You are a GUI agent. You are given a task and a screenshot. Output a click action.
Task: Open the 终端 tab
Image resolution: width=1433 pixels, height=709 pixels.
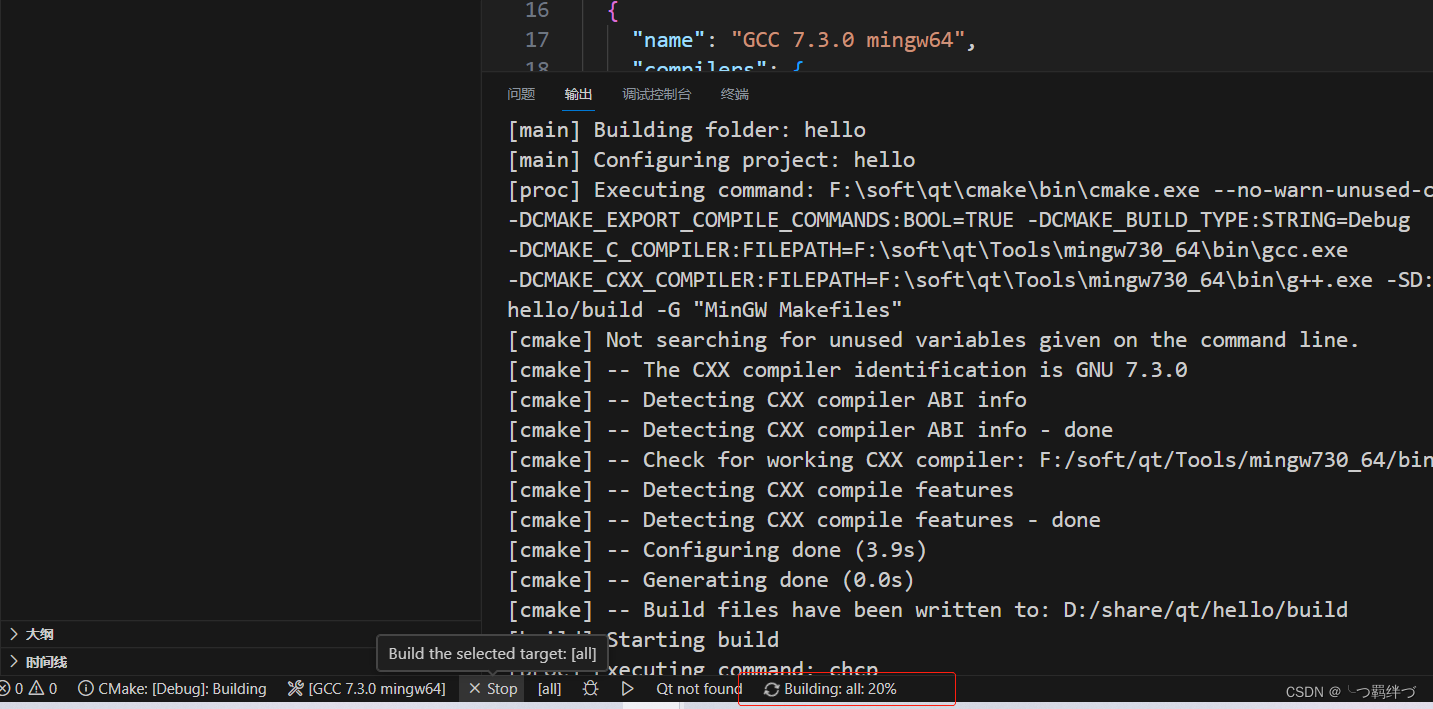pos(735,94)
